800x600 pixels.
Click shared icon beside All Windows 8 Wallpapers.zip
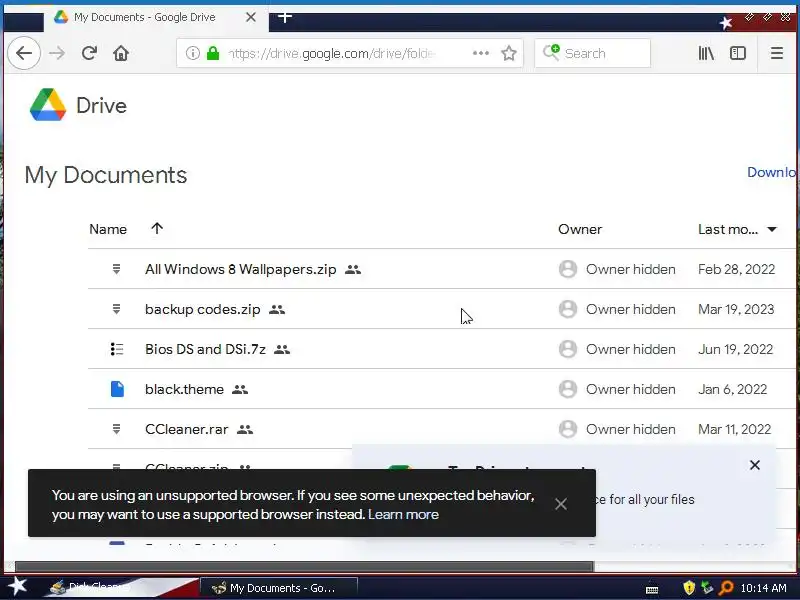click(x=353, y=269)
